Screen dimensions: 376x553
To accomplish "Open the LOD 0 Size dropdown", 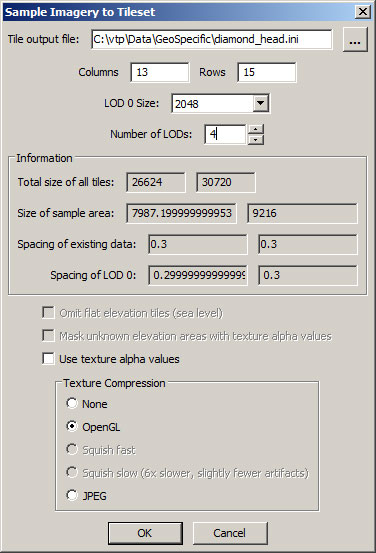I will pyautogui.click(x=261, y=103).
